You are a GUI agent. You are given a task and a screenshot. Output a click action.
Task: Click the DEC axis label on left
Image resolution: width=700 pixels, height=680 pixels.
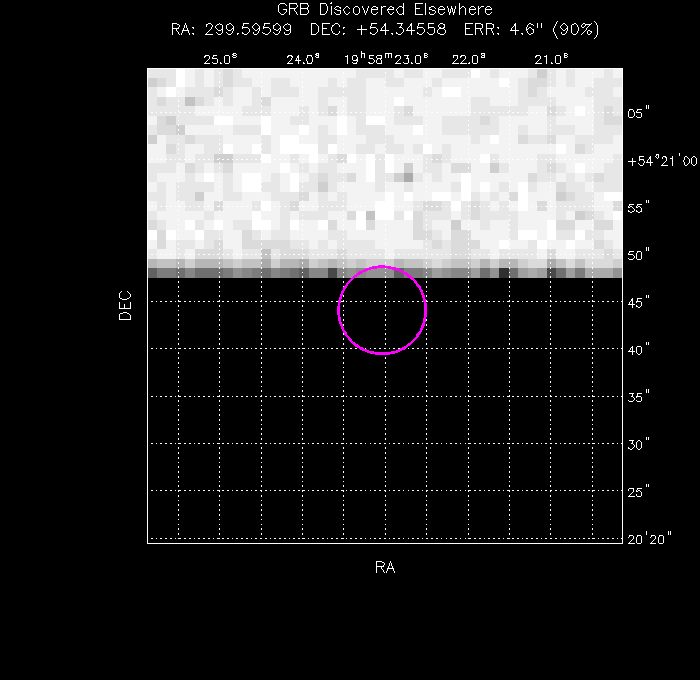125,305
